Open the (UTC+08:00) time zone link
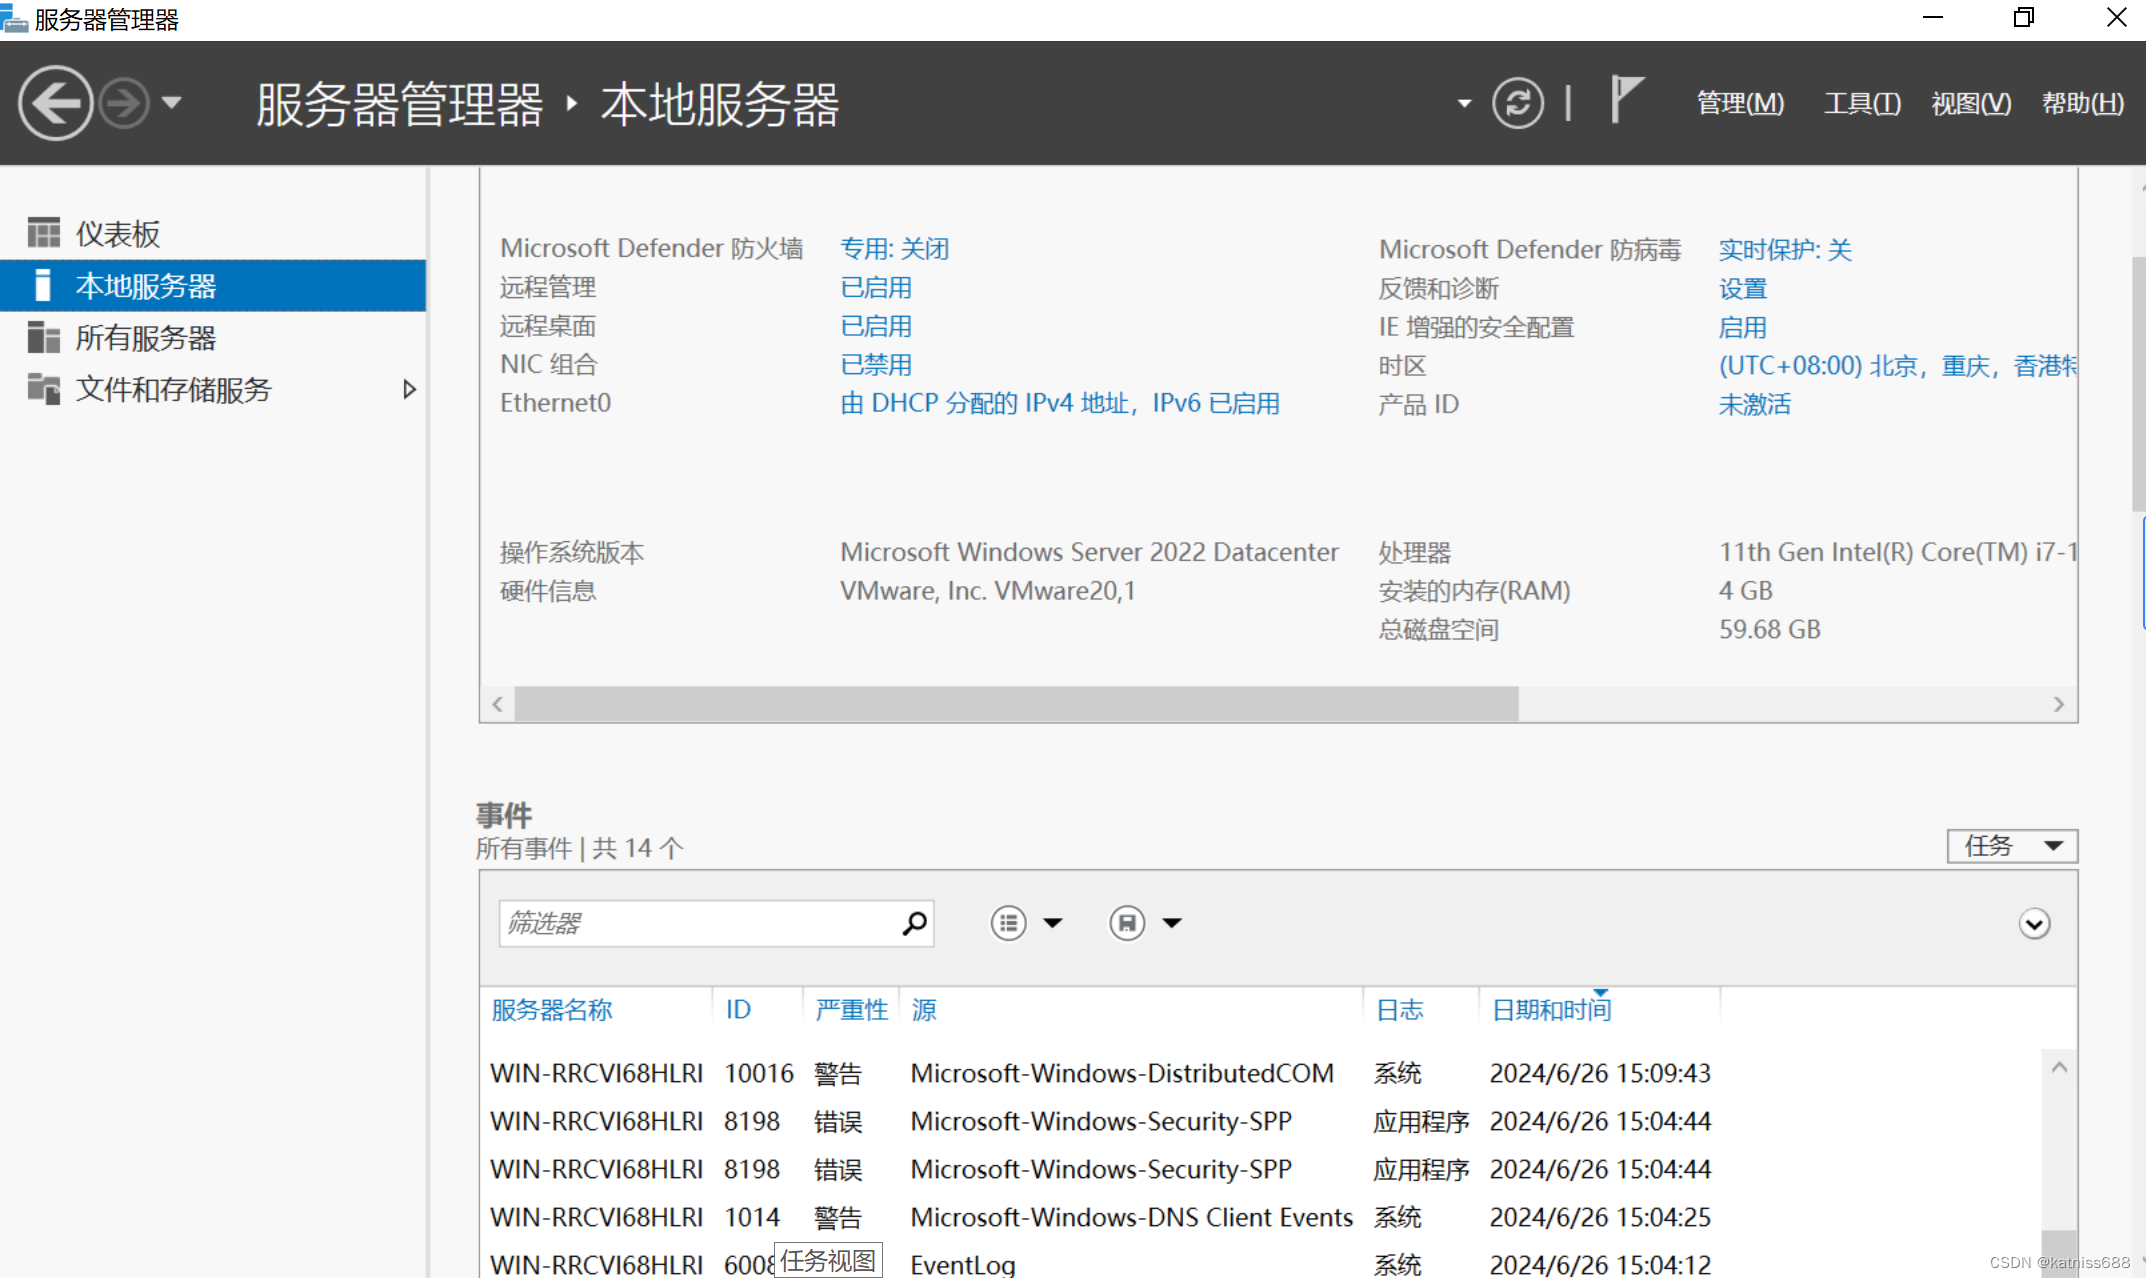Viewport: 2146px width, 1278px height. click(x=1897, y=365)
